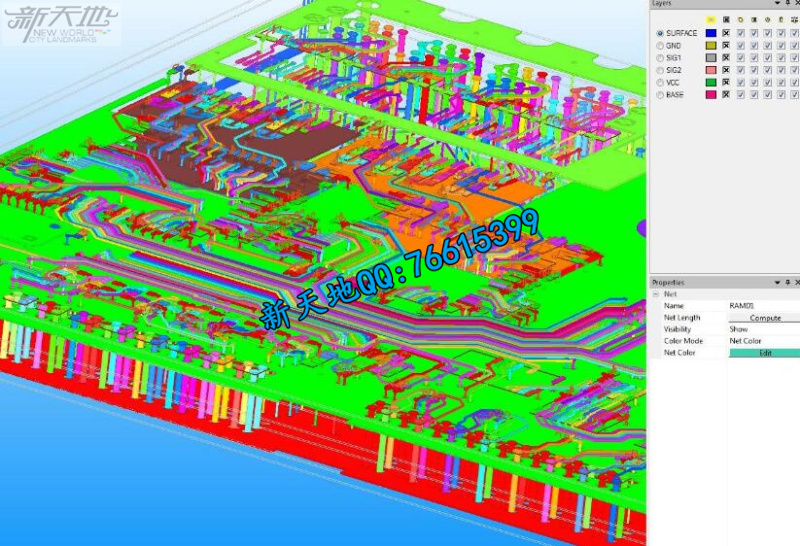This screenshot has height=546, width=800.
Task: Select the SIG2 layer radio button
Action: tap(658, 70)
